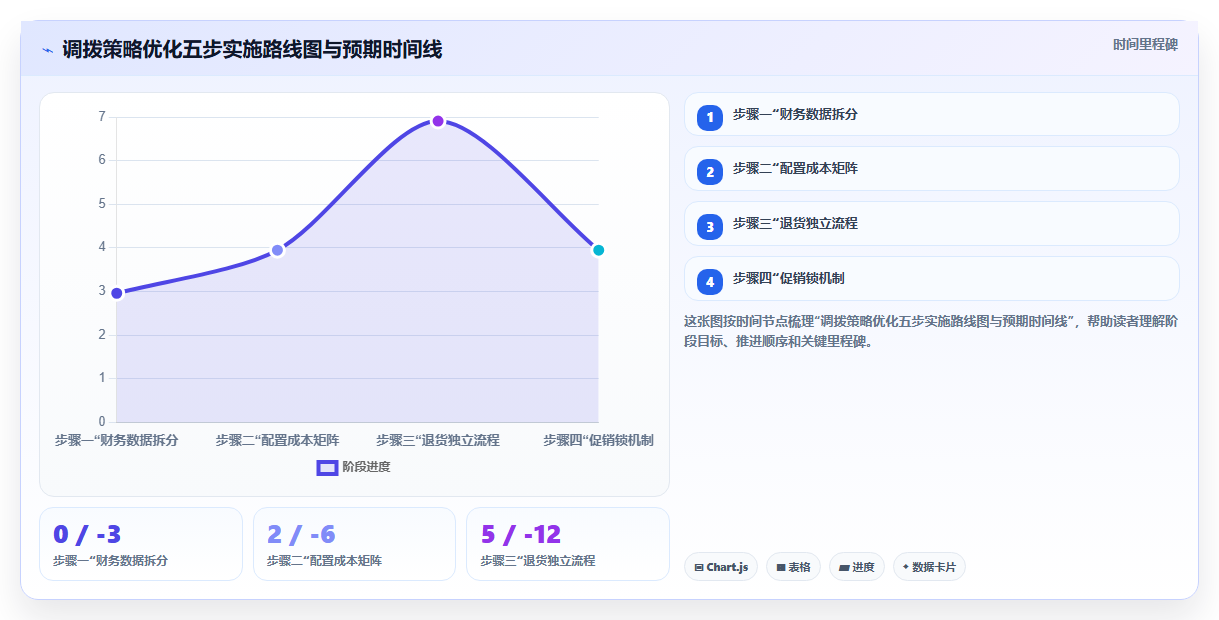Click the 5 / -12 data card
The image size is (1219, 620).
pyautogui.click(x=568, y=544)
